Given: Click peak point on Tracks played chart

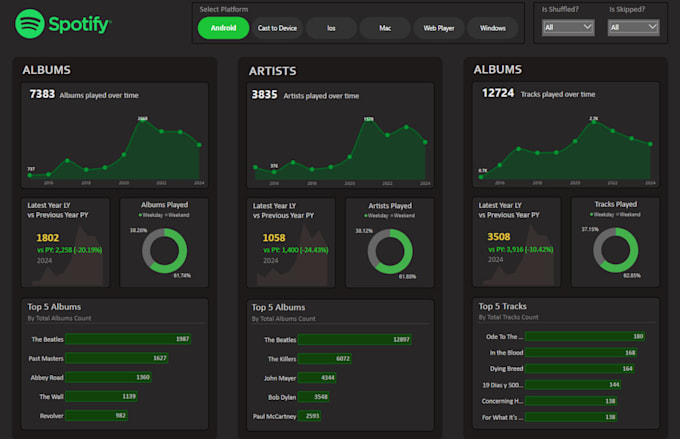Looking at the screenshot, I should pos(594,122).
